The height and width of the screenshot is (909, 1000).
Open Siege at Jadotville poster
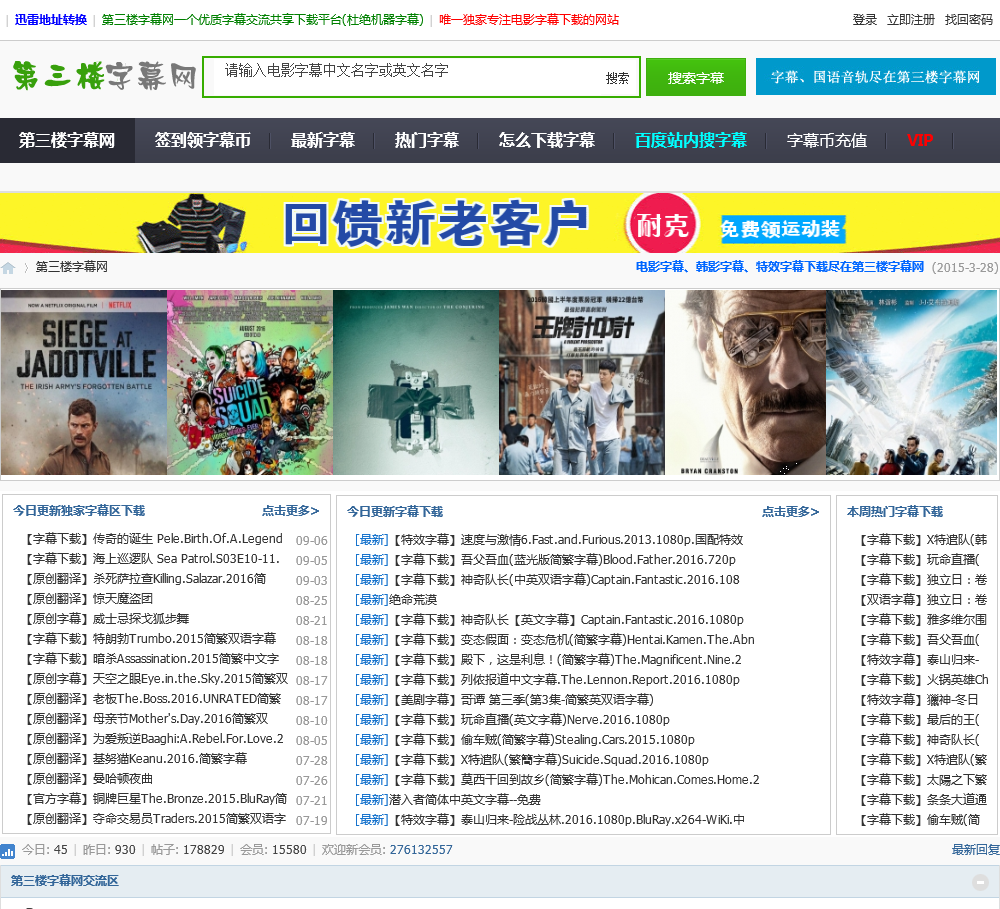coord(84,382)
